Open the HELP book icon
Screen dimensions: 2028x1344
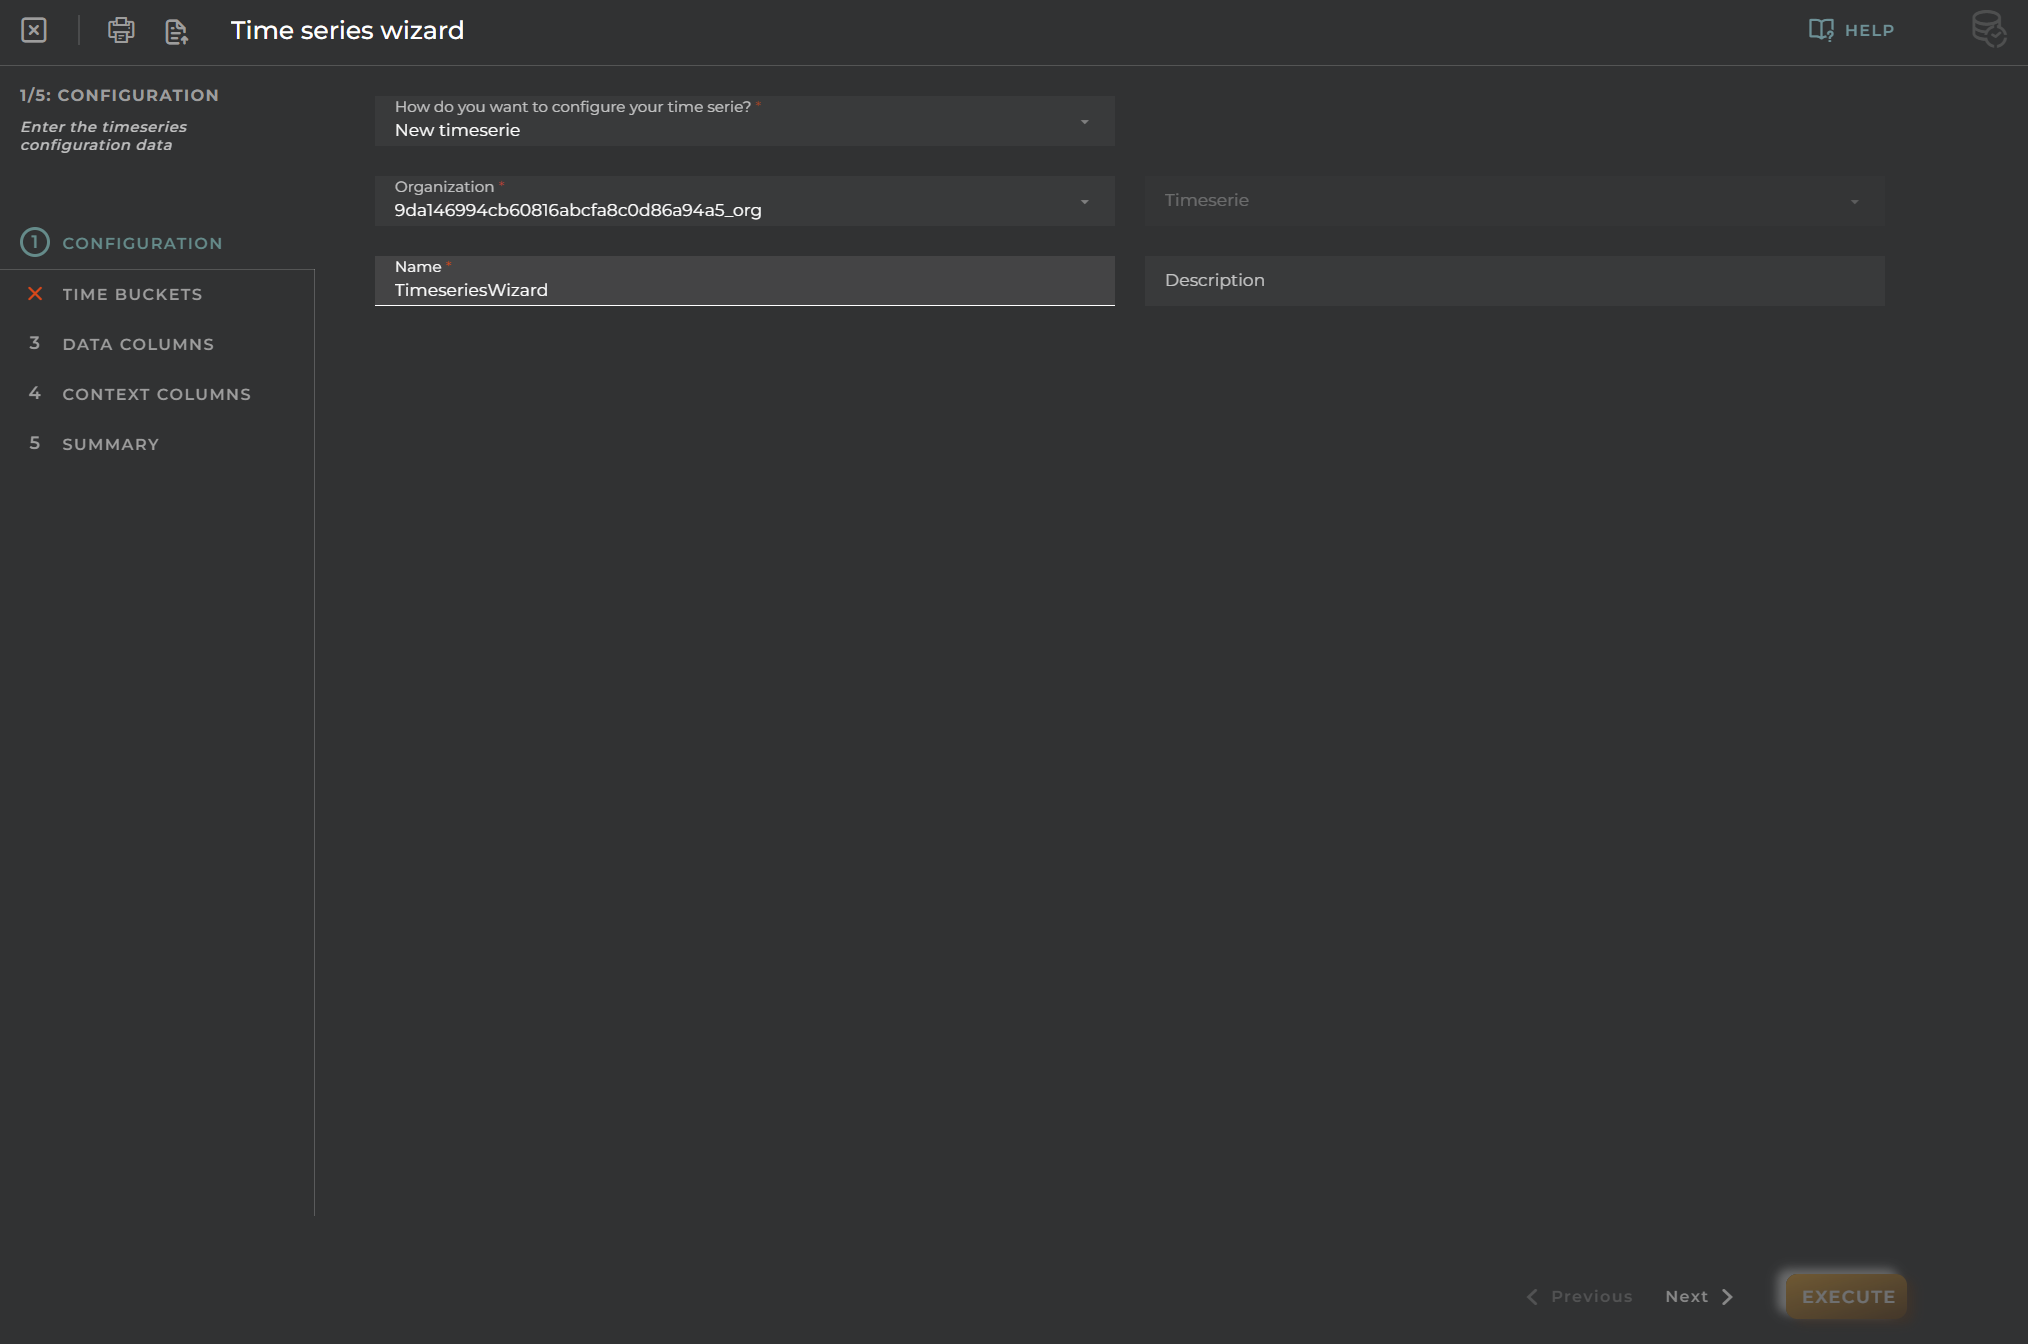(x=1821, y=30)
